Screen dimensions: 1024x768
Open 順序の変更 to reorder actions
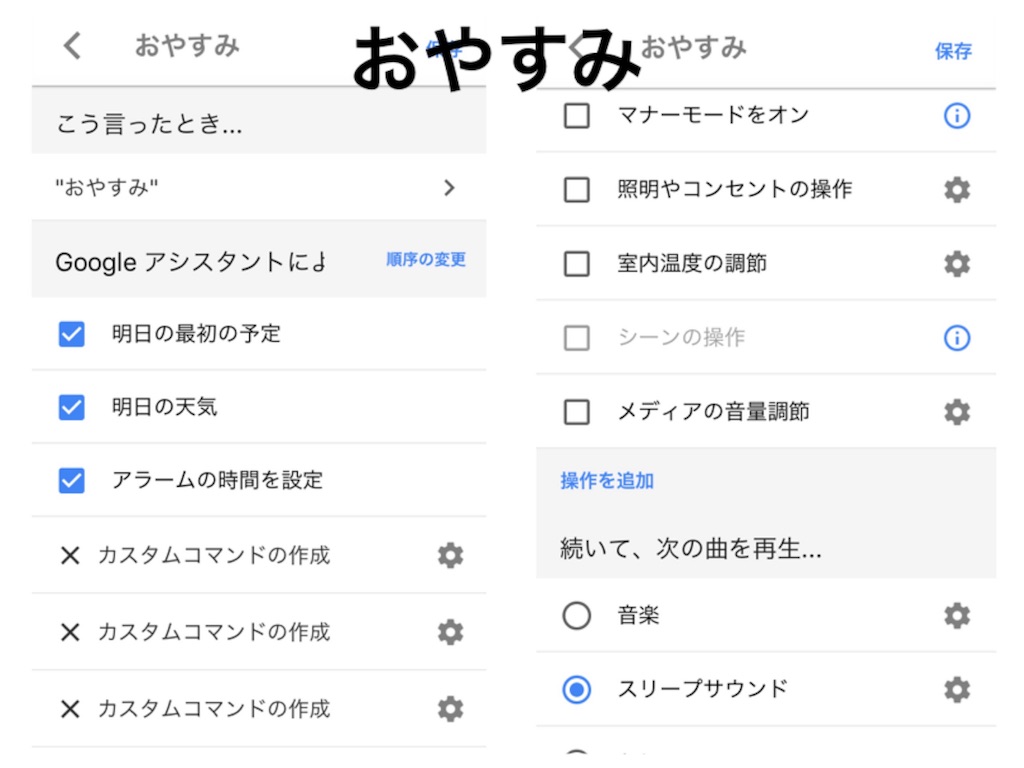425,261
